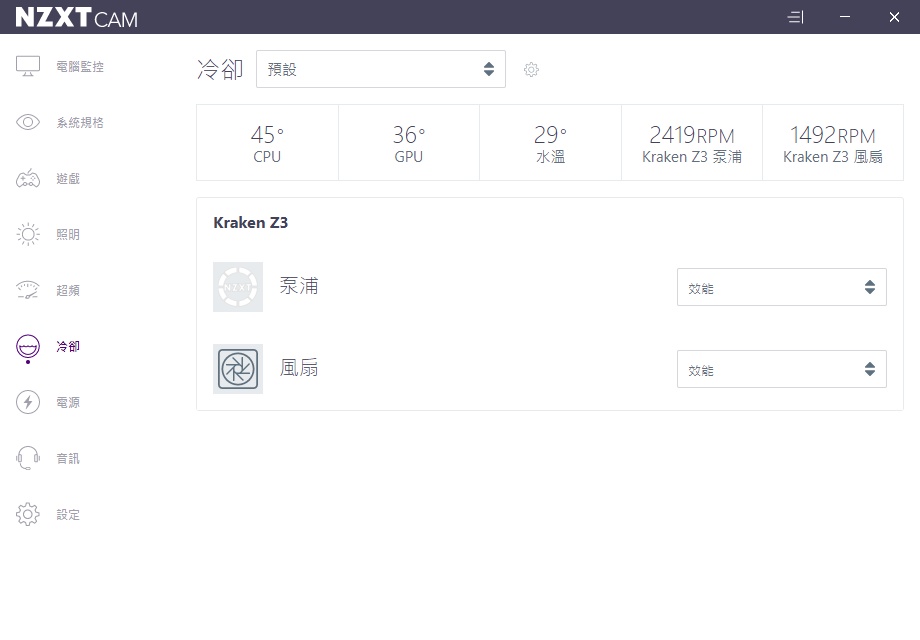The width and height of the screenshot is (920, 640).
Task: Click the NZXT pump icon
Action: 238,287
